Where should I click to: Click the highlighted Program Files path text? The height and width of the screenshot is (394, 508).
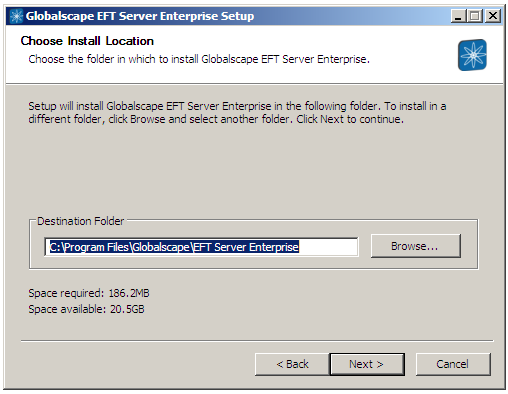174,247
